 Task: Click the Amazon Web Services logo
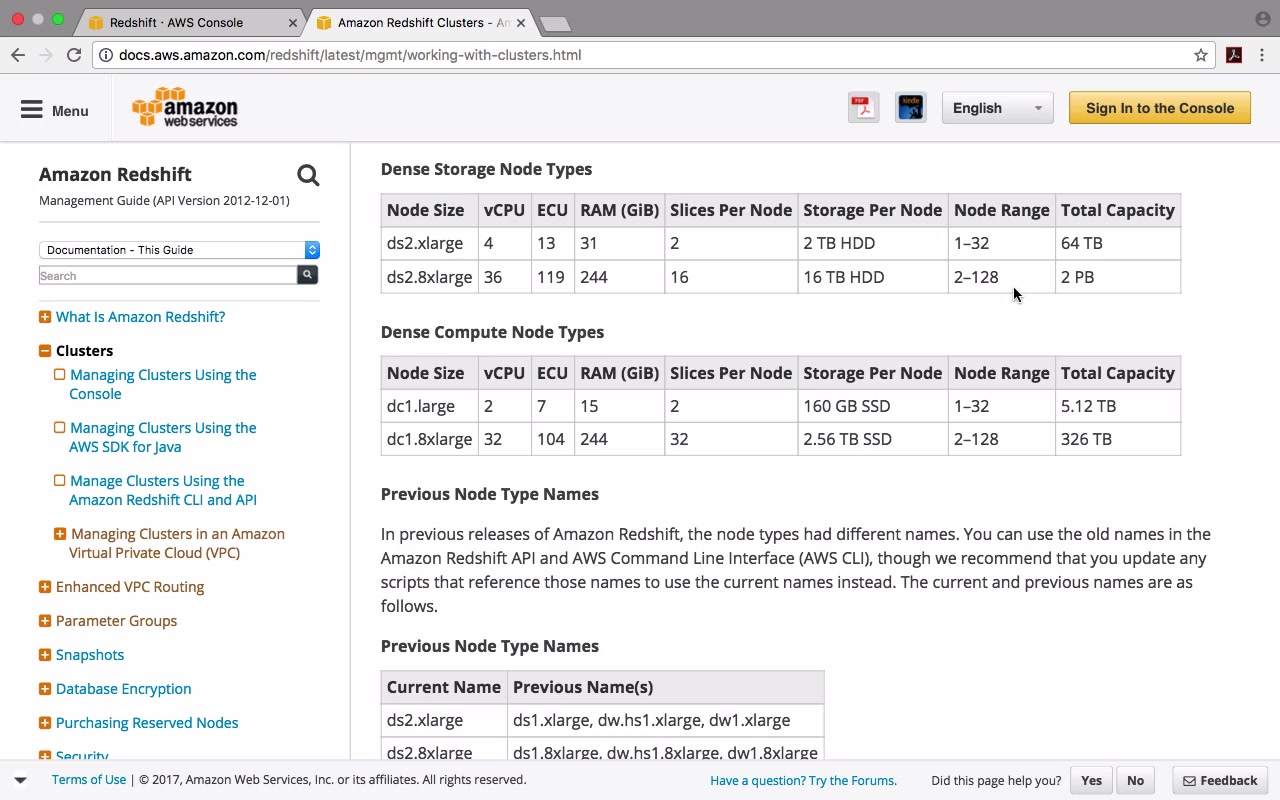click(185, 107)
